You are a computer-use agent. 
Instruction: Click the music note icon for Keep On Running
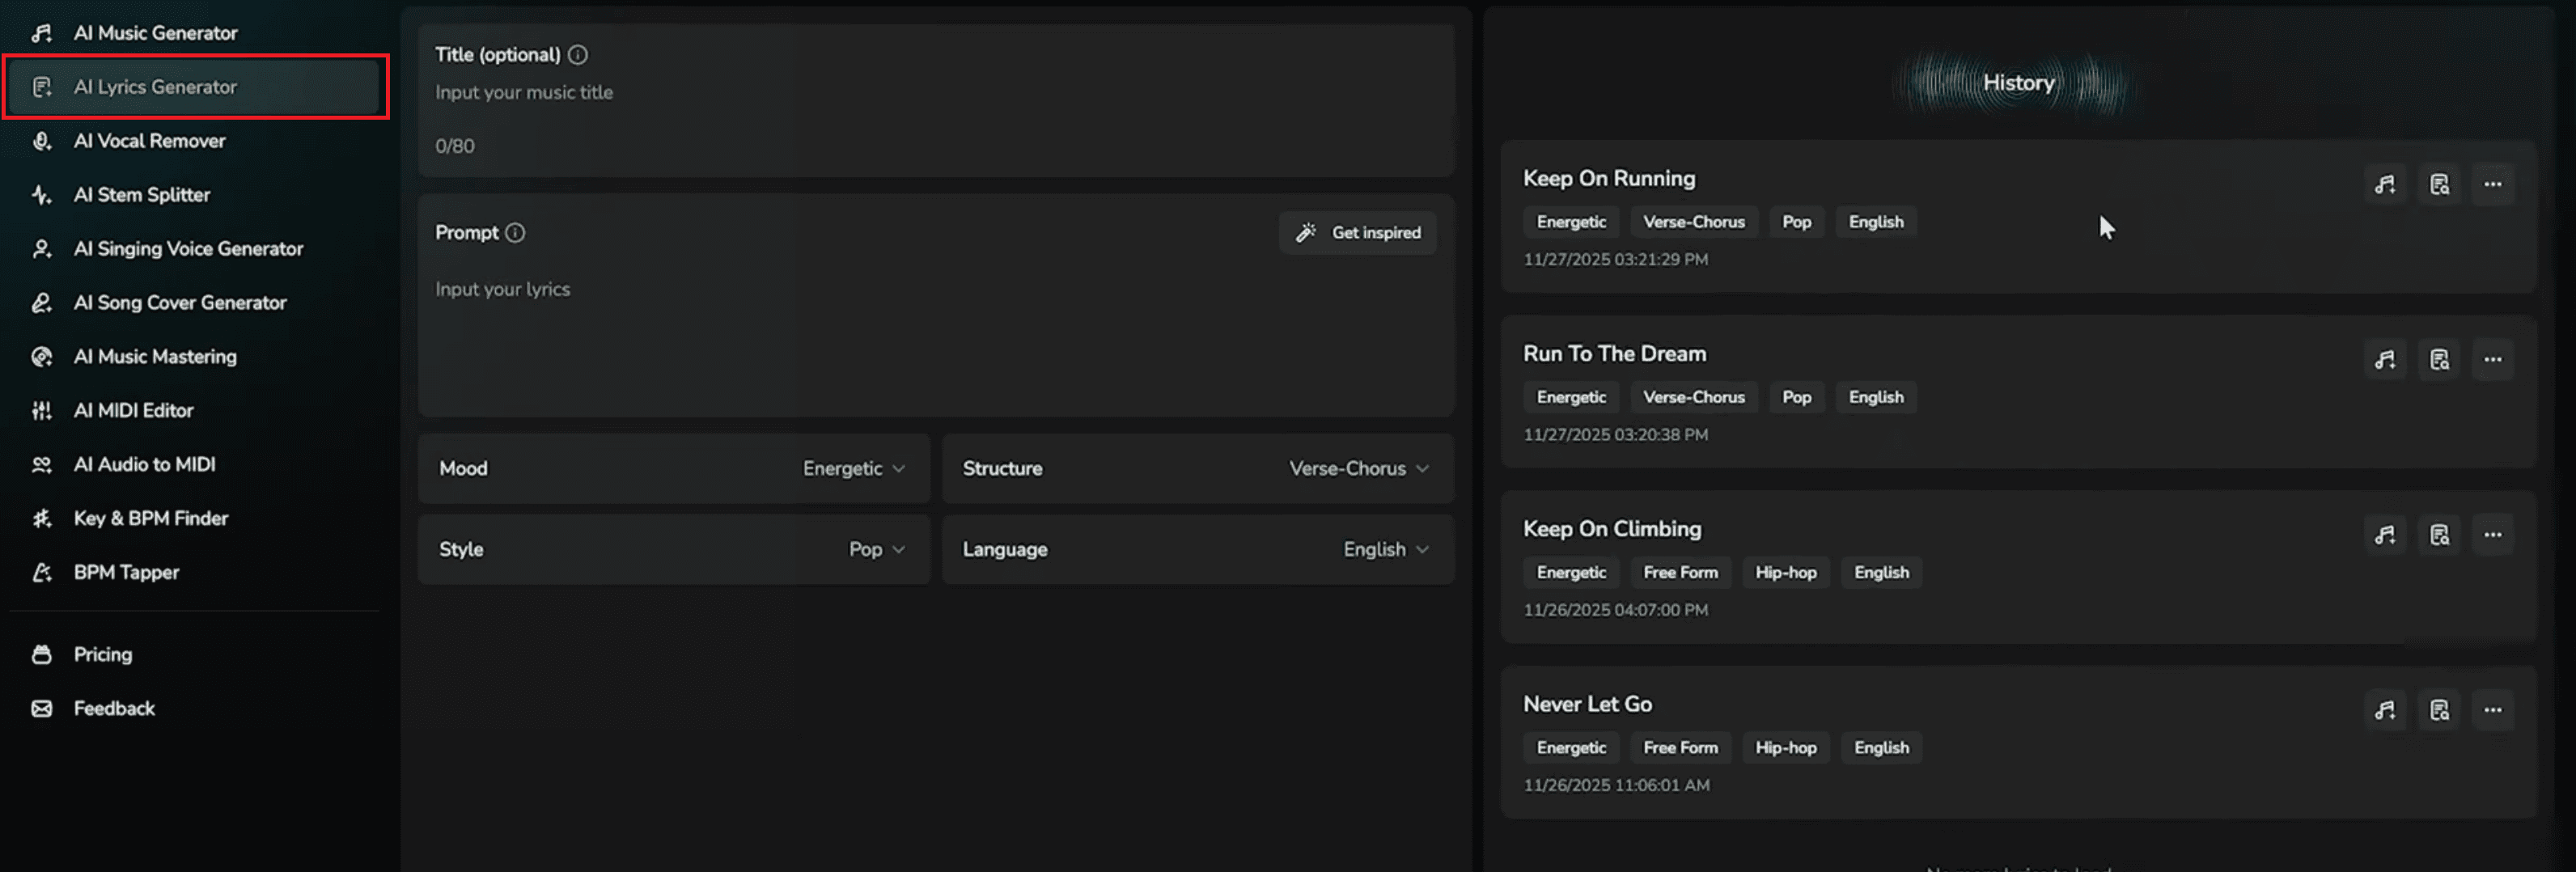2385,184
